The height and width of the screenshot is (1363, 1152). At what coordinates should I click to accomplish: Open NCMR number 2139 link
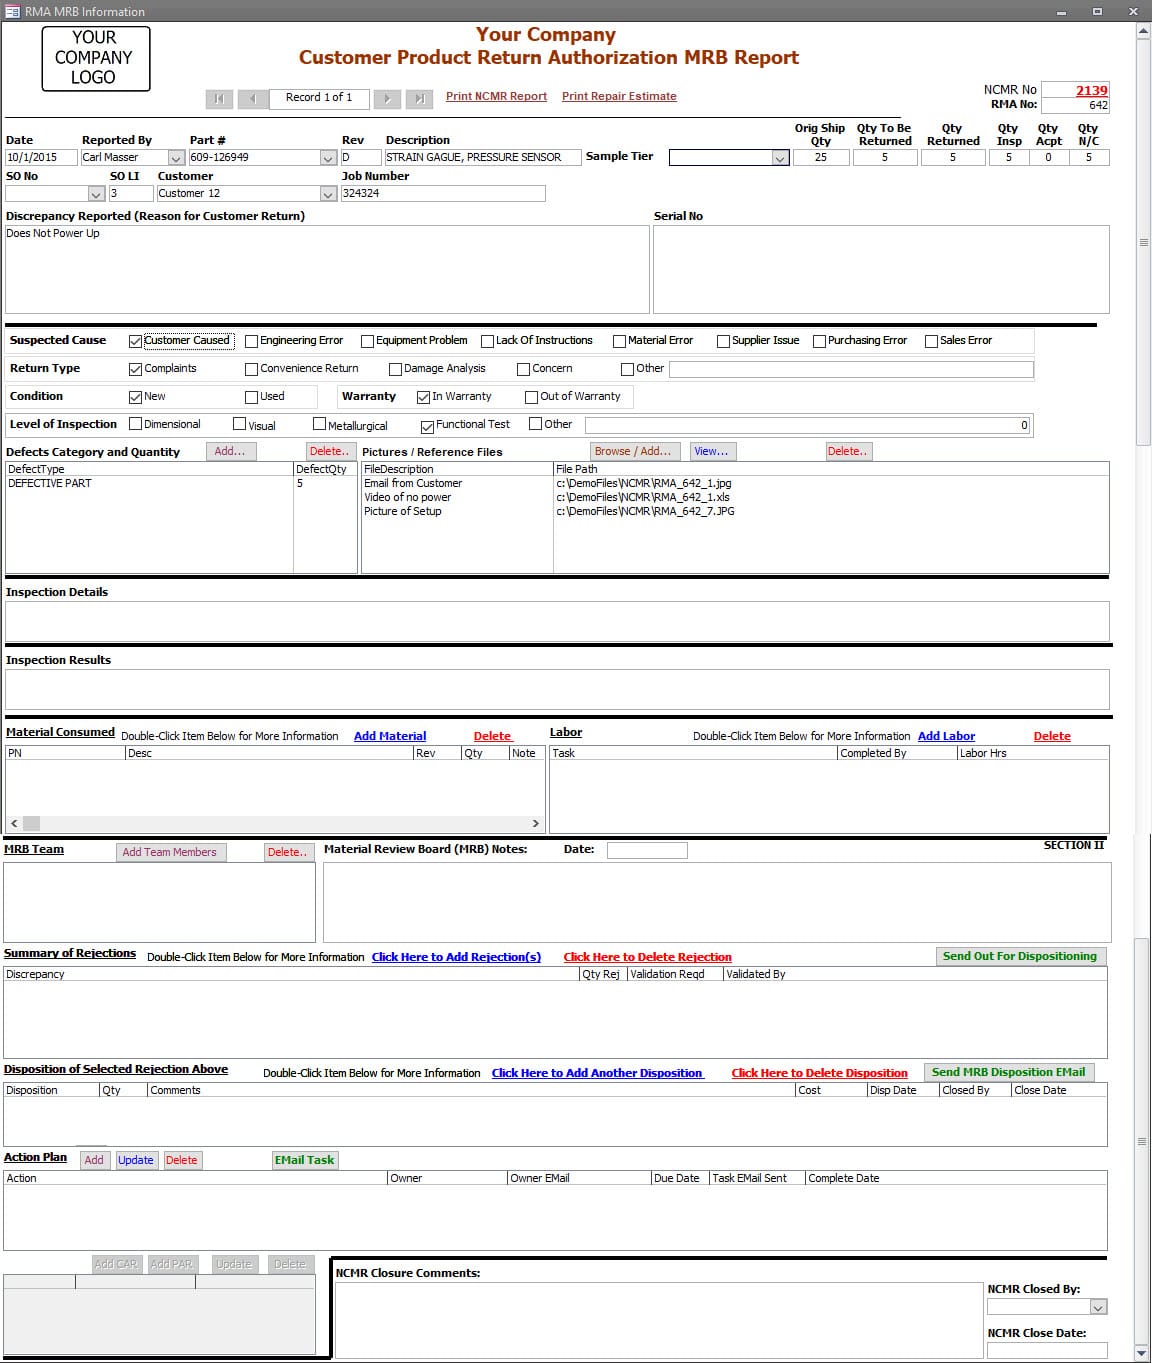pyautogui.click(x=1091, y=90)
